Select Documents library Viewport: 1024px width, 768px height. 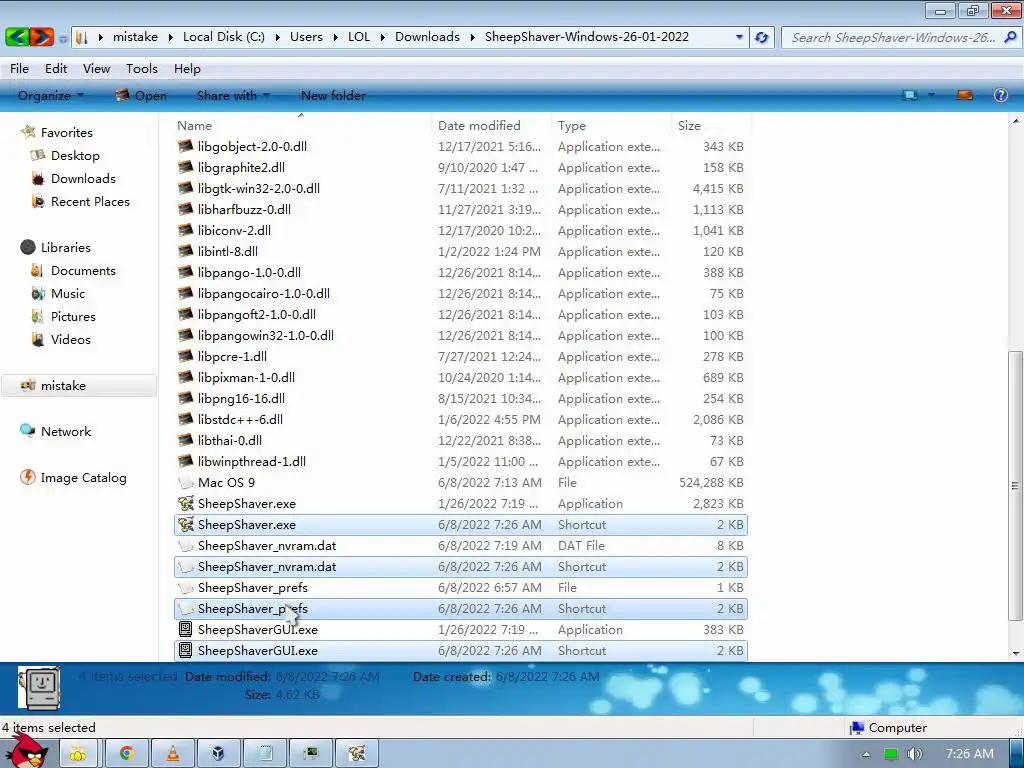coord(83,270)
